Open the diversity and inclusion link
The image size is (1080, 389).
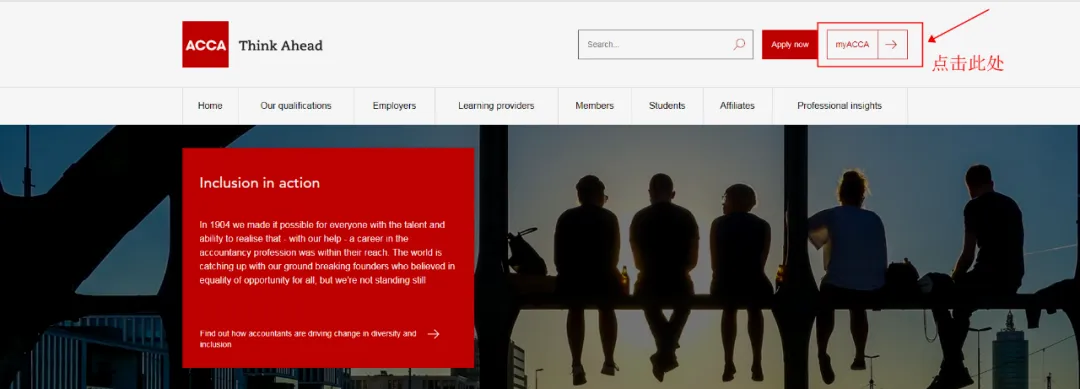point(309,338)
